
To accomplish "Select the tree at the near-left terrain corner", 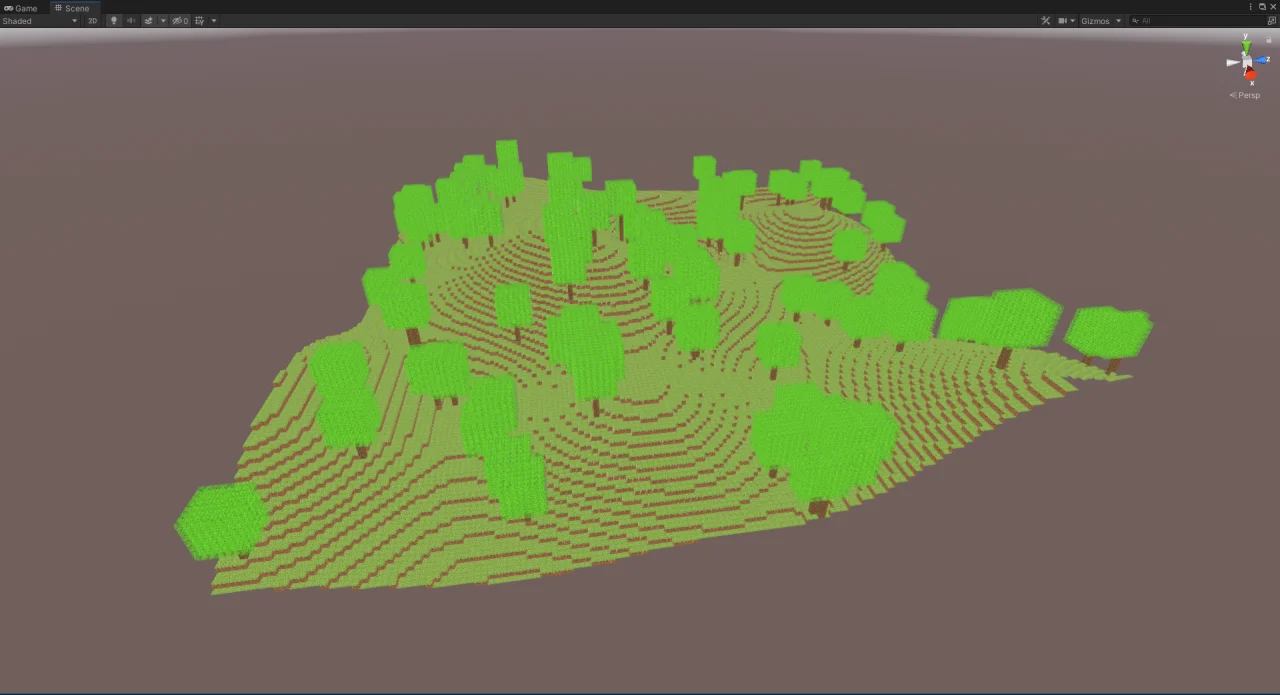I will coord(222,520).
